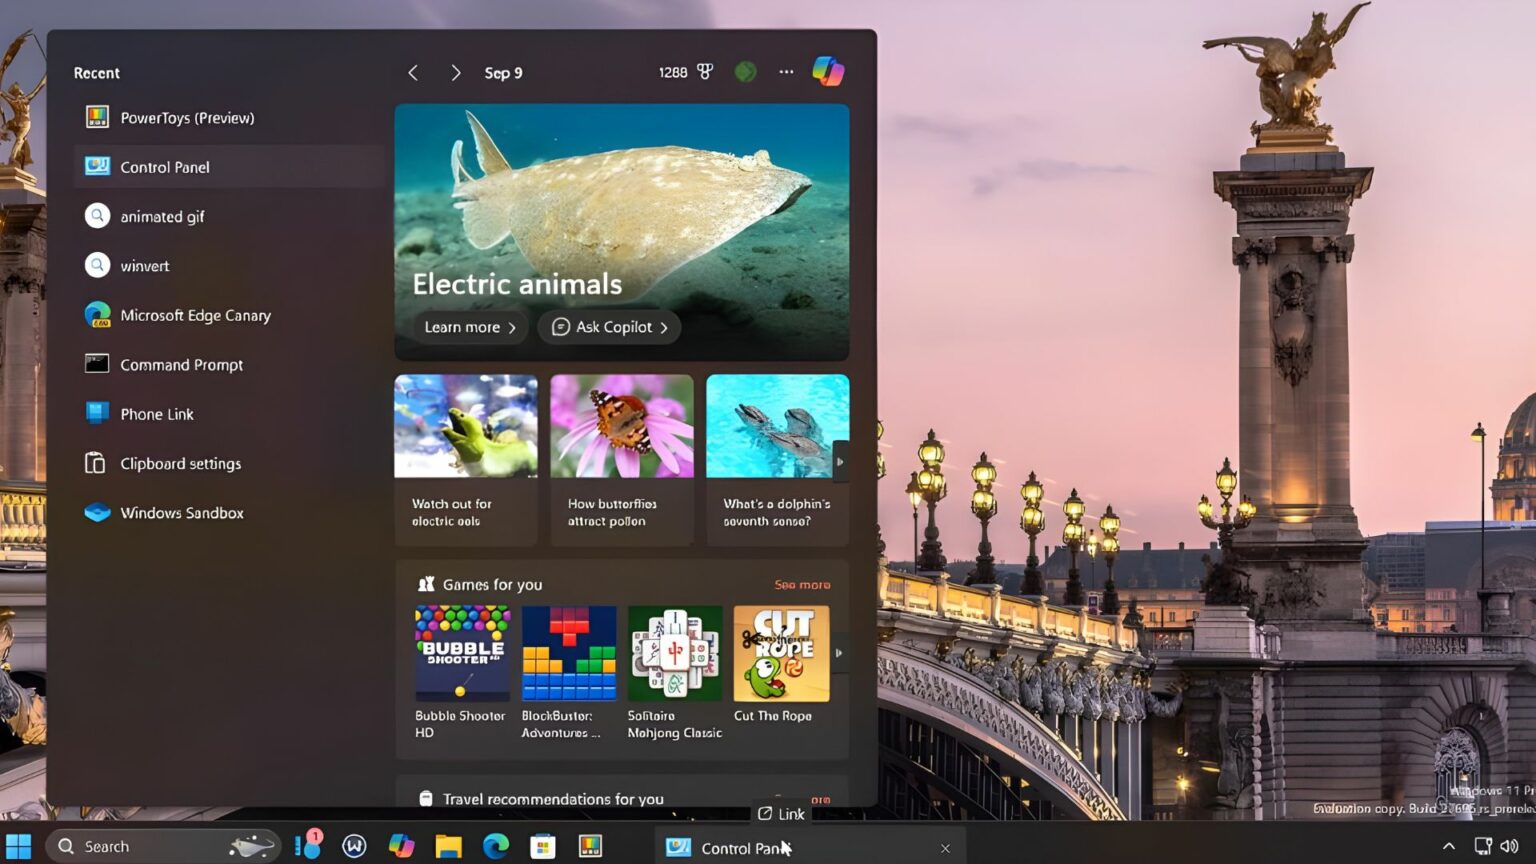Open Command Prompt from the Recent list
The image size is (1536, 864).
pos(181,364)
